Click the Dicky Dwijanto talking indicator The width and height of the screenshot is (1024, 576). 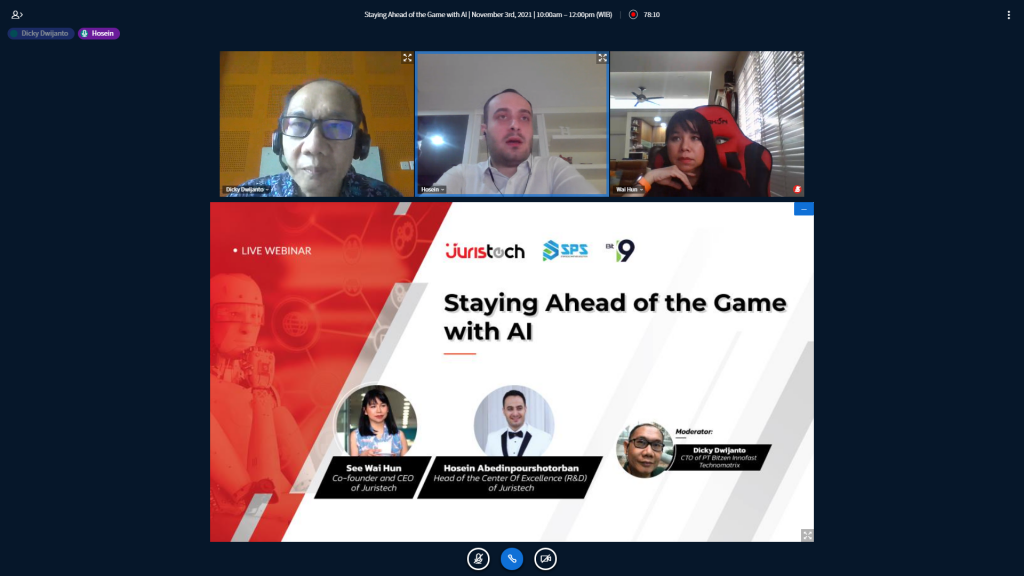click(41, 33)
